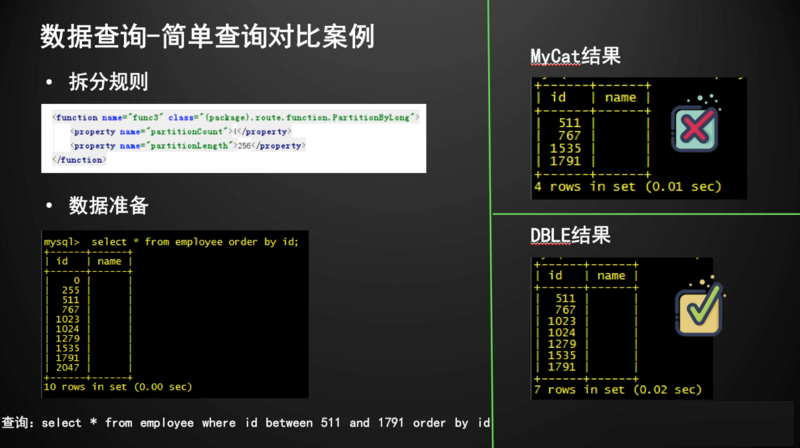Click row 1535 in the DBLE result table

(587, 356)
